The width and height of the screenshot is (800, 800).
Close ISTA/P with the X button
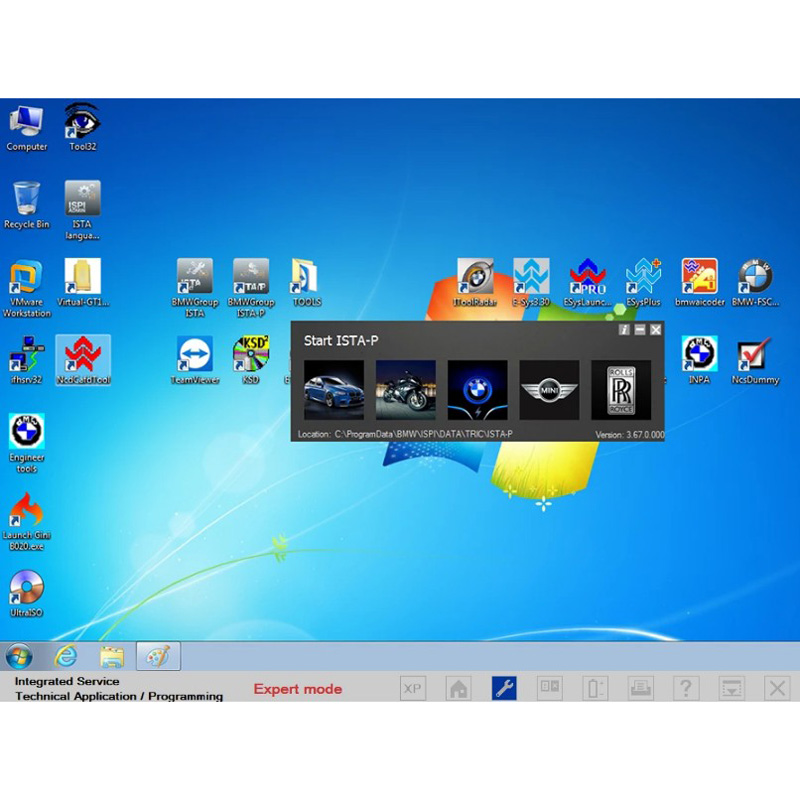pyautogui.click(x=777, y=689)
